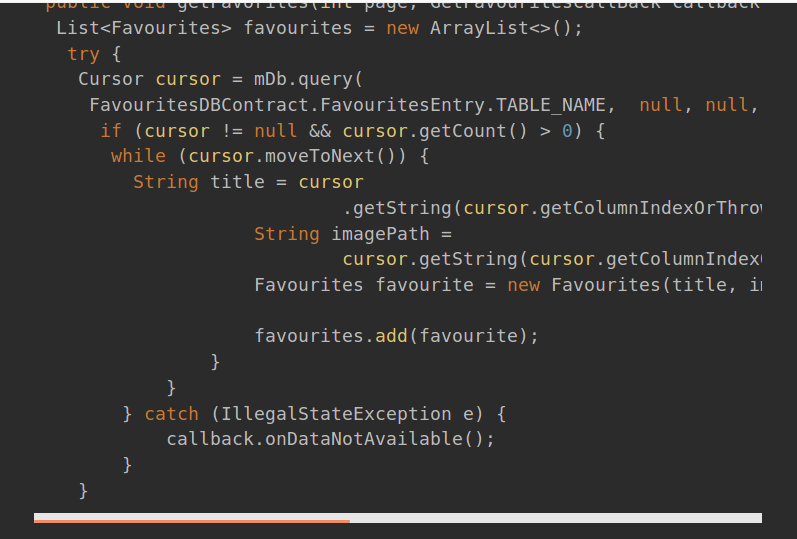Click the 'while' keyword in the loop
The width and height of the screenshot is (797, 539).
click(x=138, y=156)
